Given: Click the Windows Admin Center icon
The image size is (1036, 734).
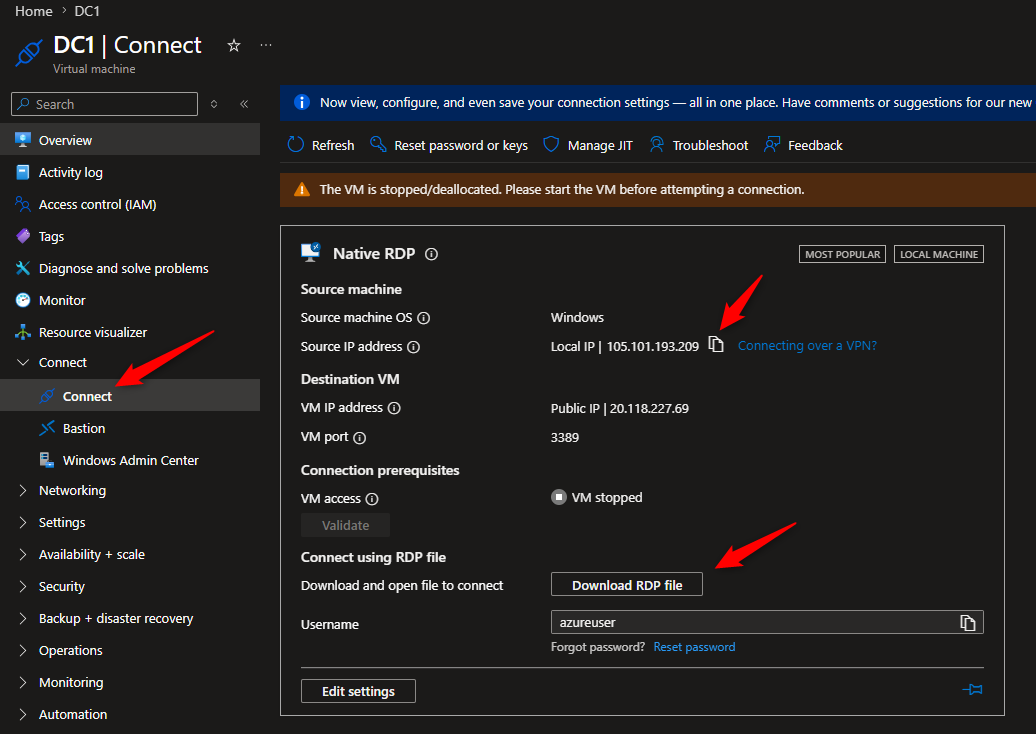Looking at the screenshot, I should (x=47, y=460).
